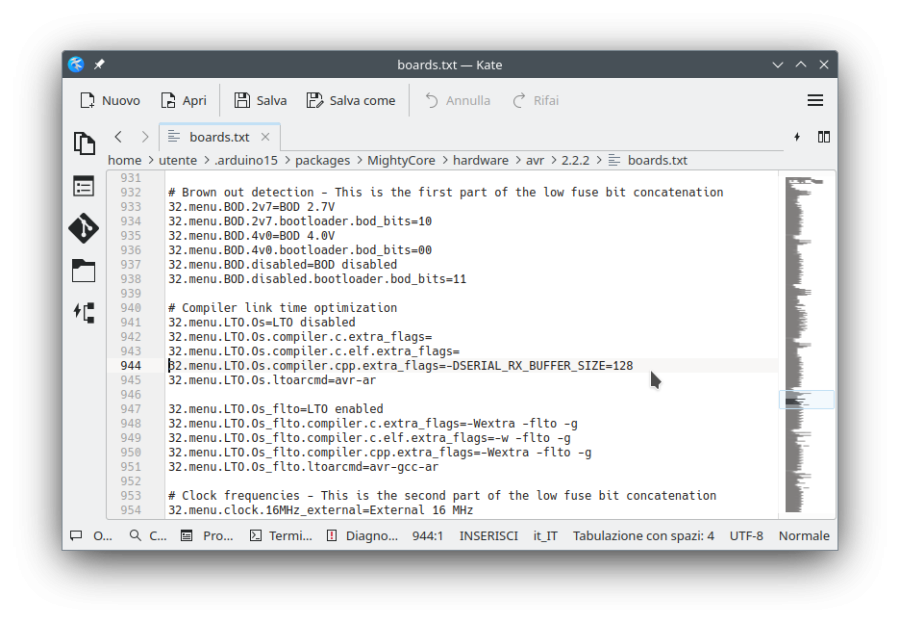Click line '32.menu.BOD.disabled=BOD disabled'
Image resolution: width=900 pixels, height=623 pixels.
[282, 265]
